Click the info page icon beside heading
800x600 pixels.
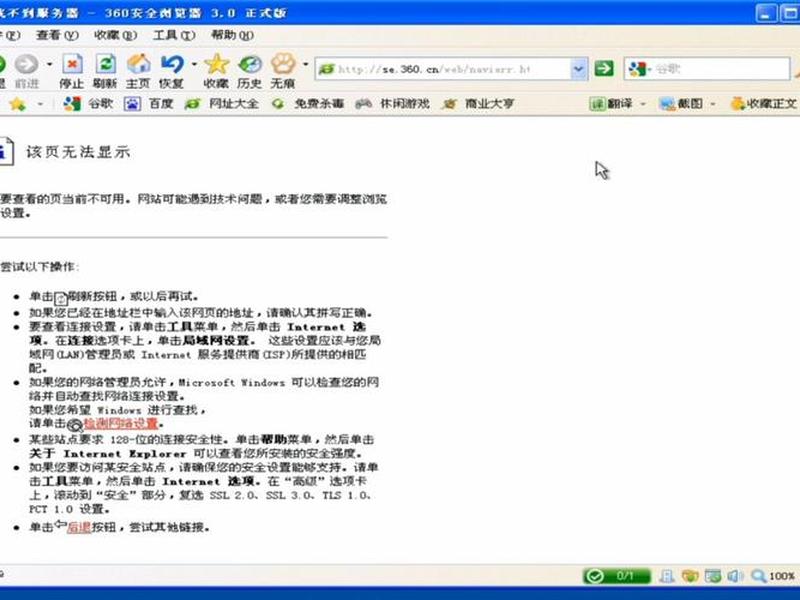6,152
